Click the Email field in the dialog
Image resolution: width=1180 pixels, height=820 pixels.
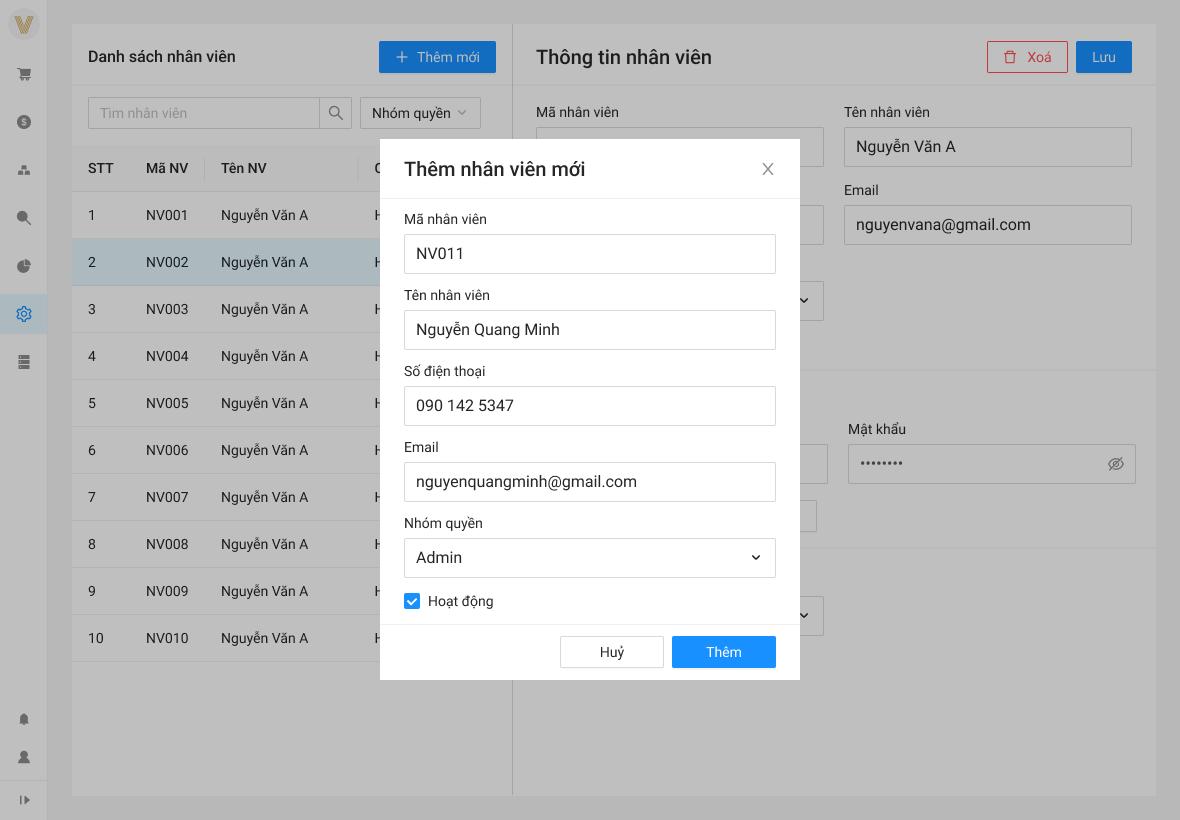(x=589, y=482)
